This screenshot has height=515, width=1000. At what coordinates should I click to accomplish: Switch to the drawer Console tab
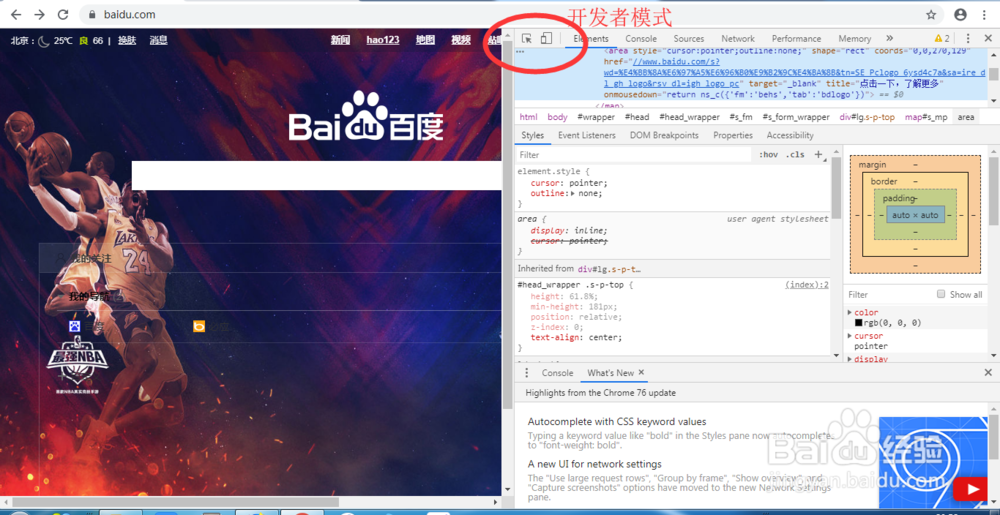[557, 373]
